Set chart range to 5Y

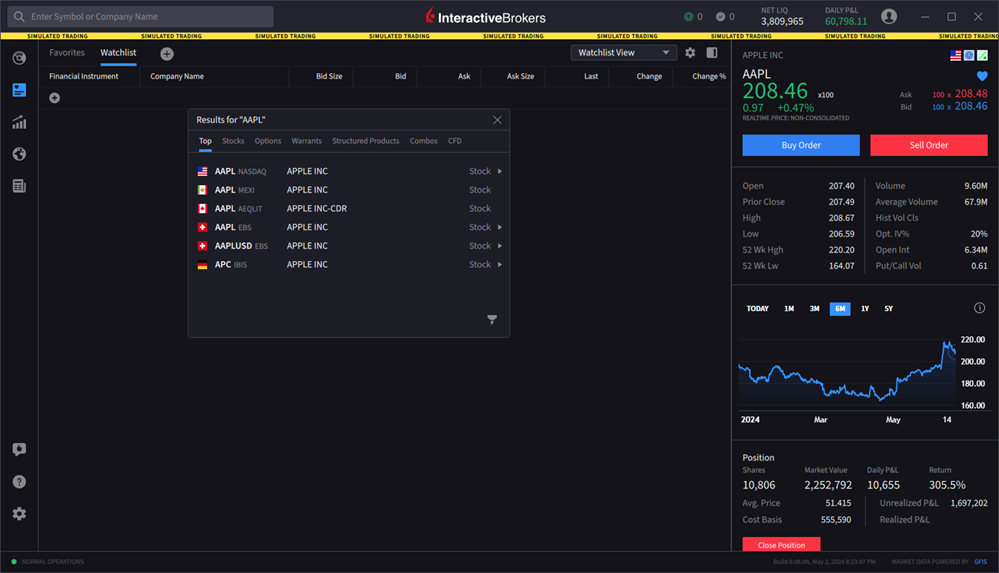coord(889,308)
